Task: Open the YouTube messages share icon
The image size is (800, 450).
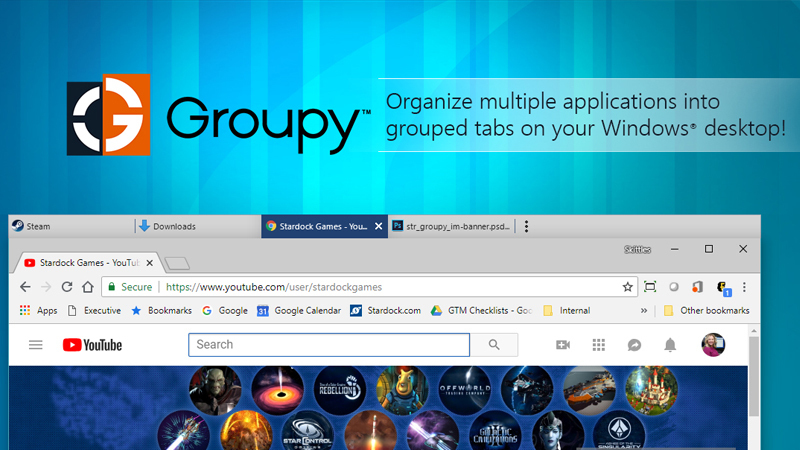Action: click(x=634, y=345)
